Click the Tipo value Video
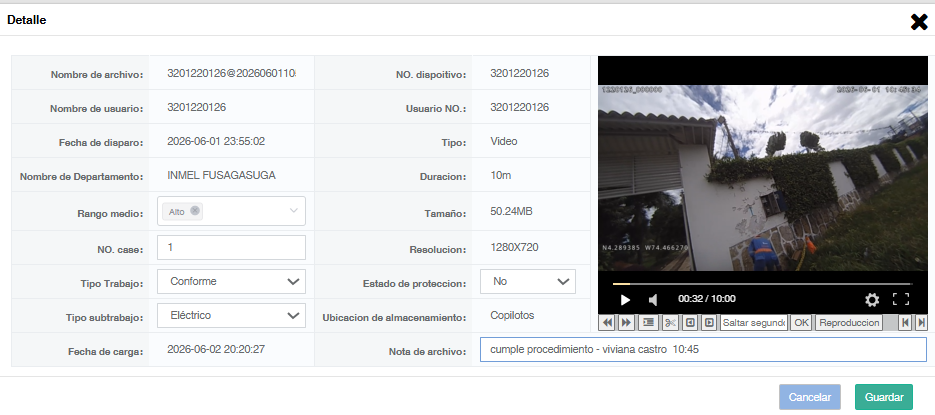 pos(504,141)
